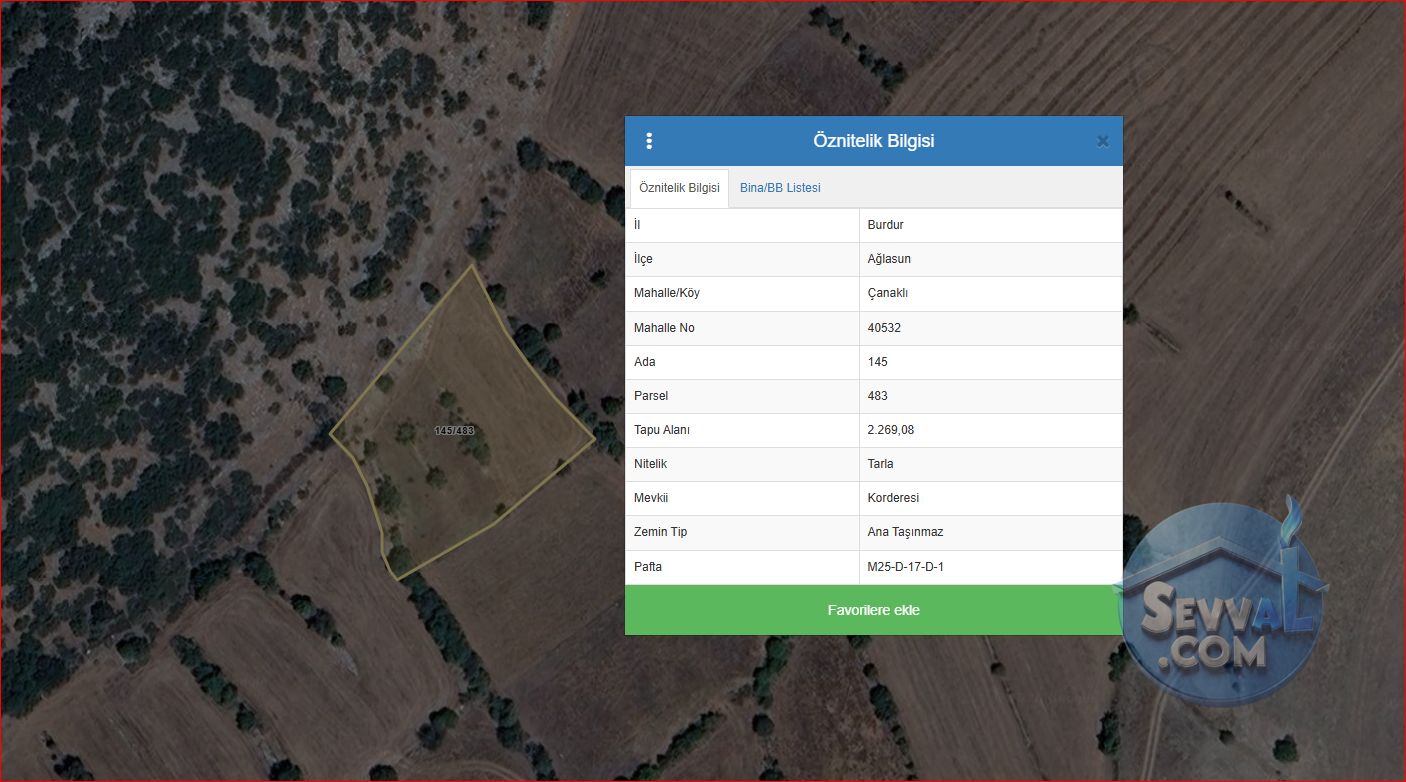Click the Nitelik value Tarla
The image size is (1406, 782).
pyautogui.click(x=880, y=464)
